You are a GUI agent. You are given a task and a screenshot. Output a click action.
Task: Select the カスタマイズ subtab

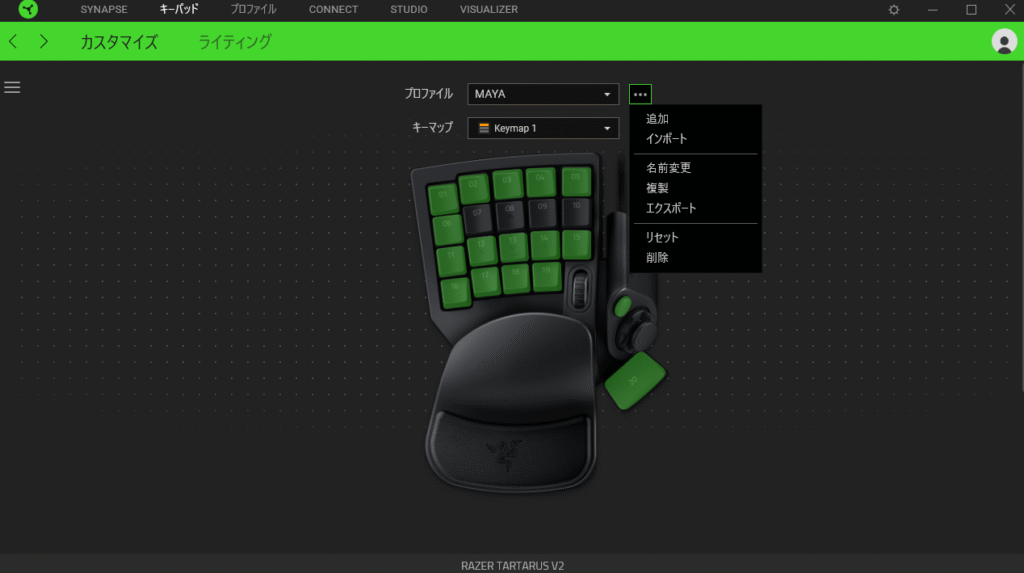tap(119, 42)
